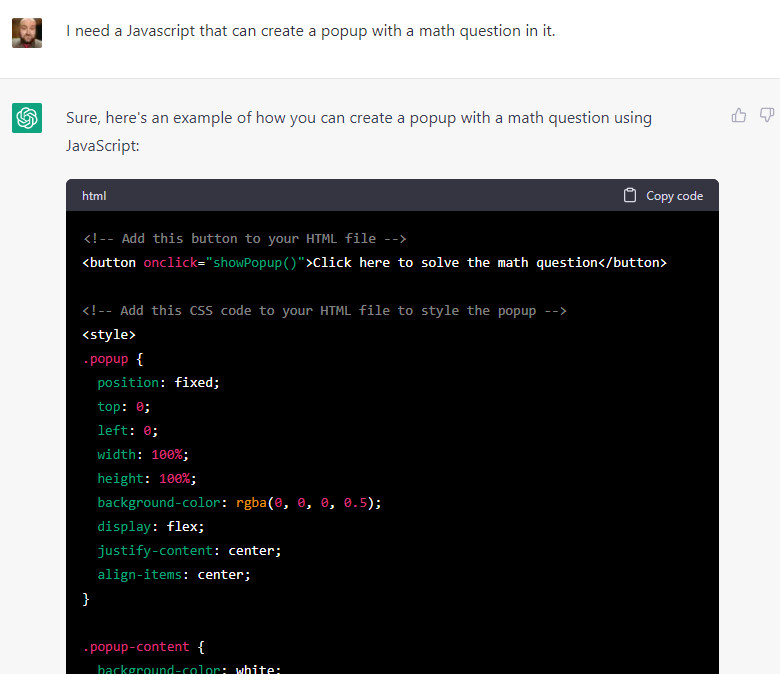Viewport: 780px width, 674px height.
Task: Click the justify-content: center line
Action: point(189,551)
